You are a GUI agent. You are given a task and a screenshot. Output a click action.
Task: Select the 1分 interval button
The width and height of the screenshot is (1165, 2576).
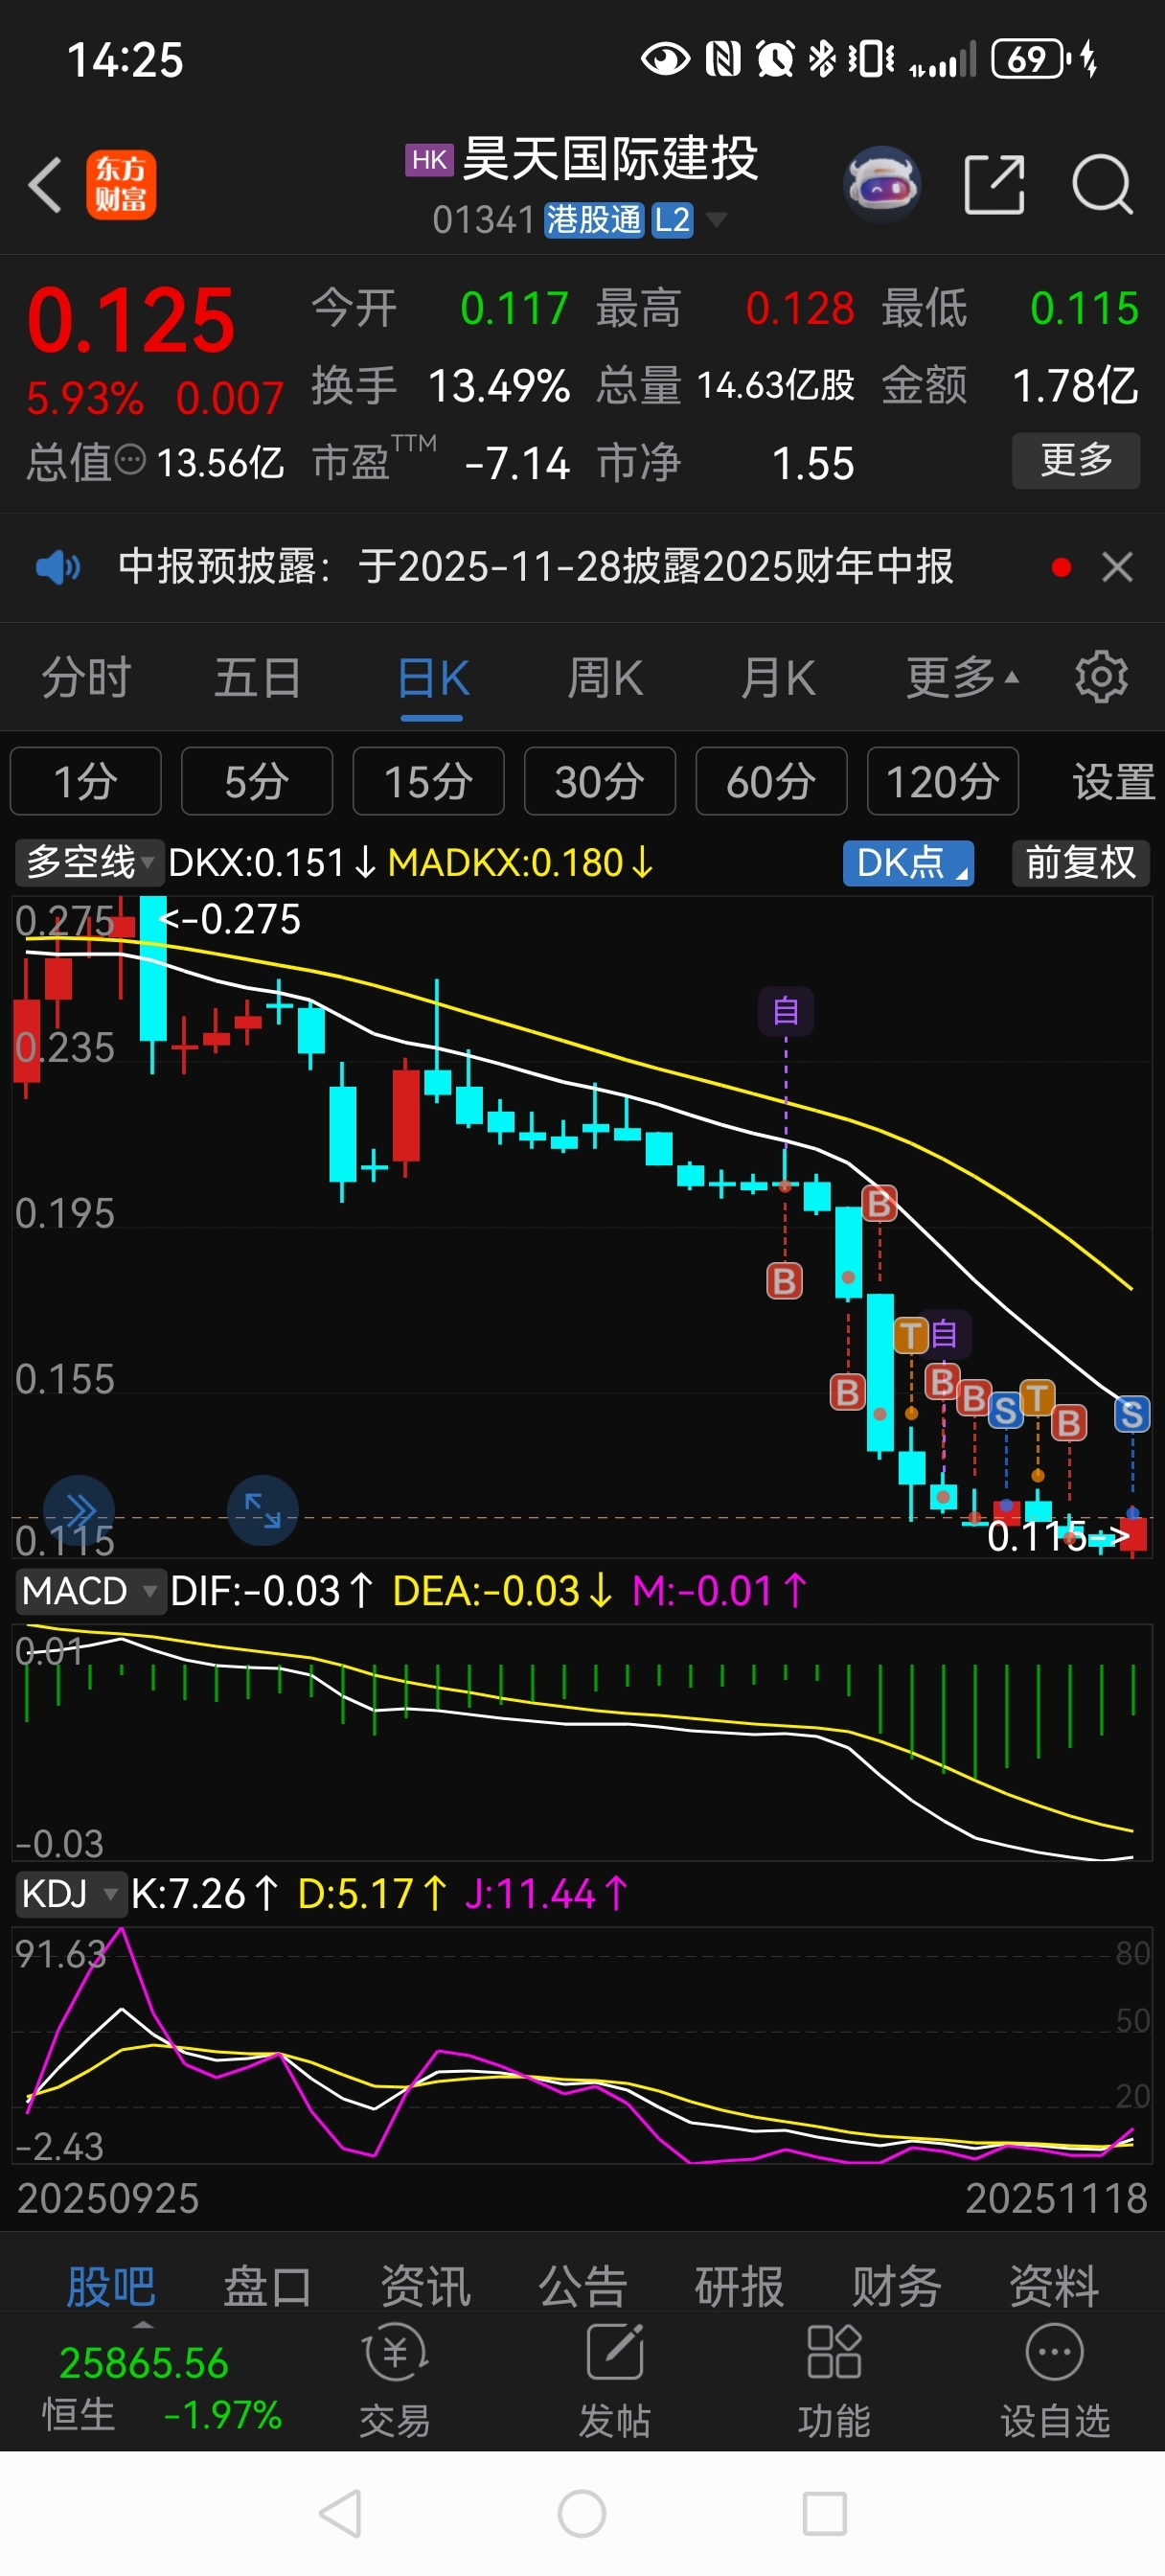[x=85, y=781]
